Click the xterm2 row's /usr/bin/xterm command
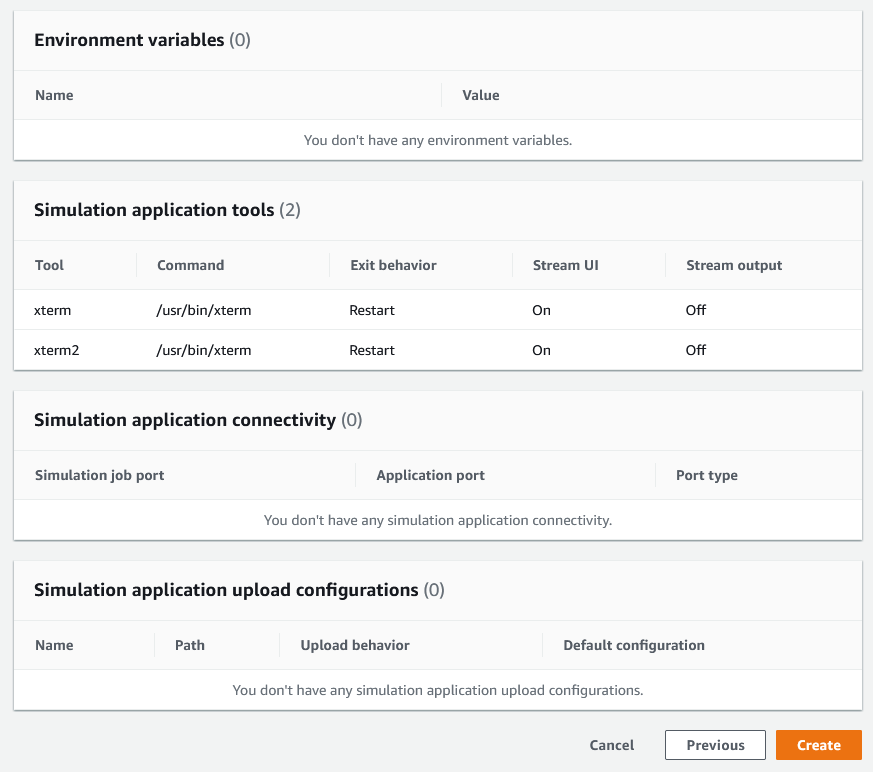873x772 pixels. (x=204, y=350)
